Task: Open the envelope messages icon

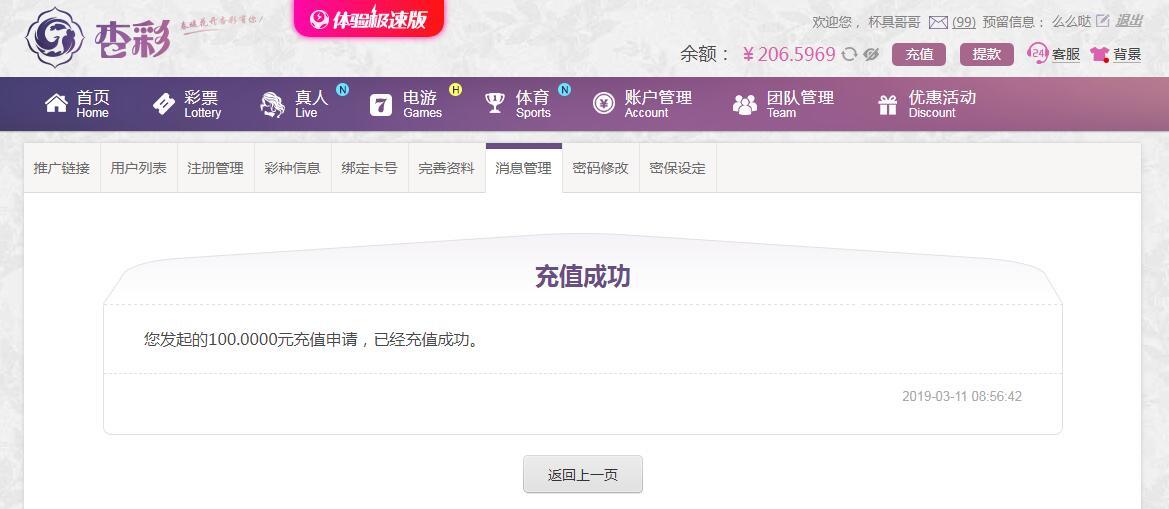Action: [x=938, y=22]
